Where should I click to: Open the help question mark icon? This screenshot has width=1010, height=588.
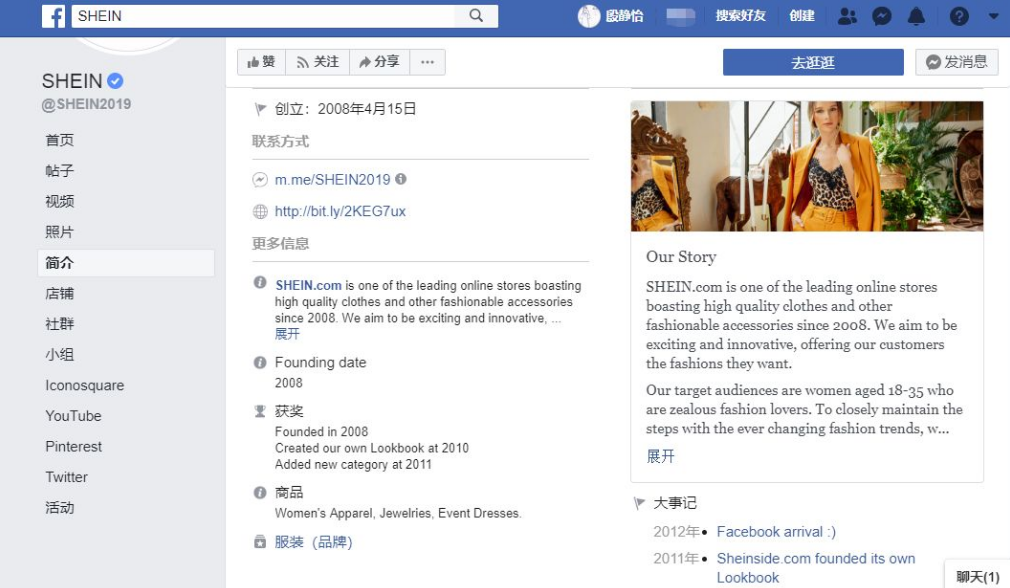[959, 16]
